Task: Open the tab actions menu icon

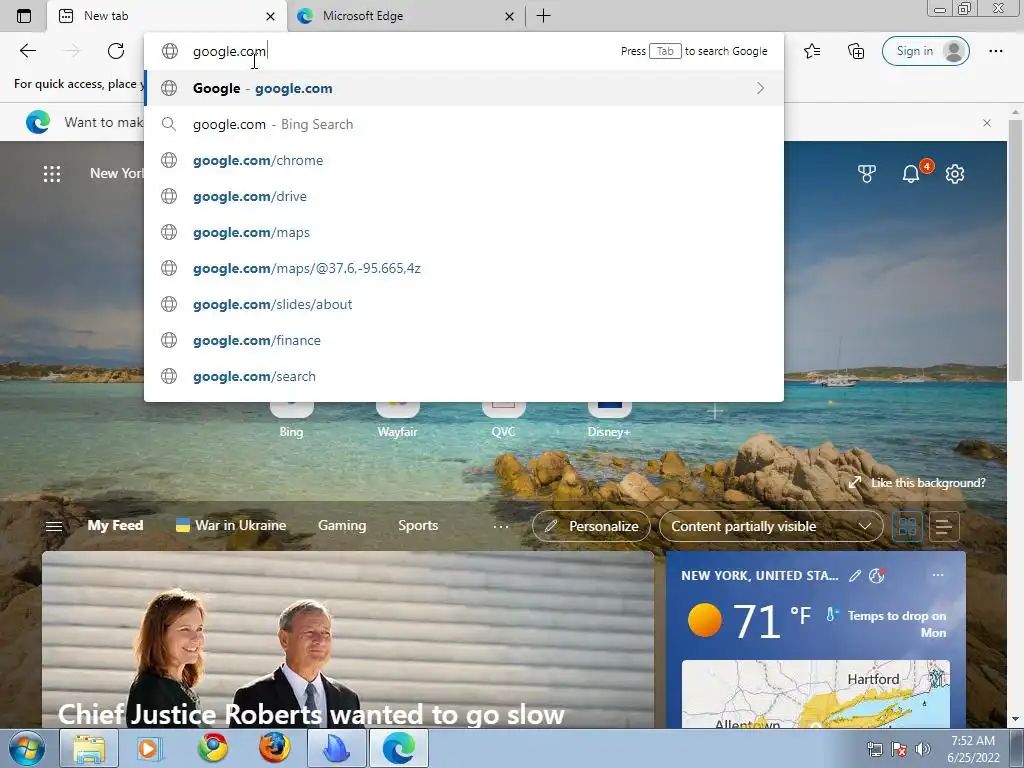Action: 24,16
